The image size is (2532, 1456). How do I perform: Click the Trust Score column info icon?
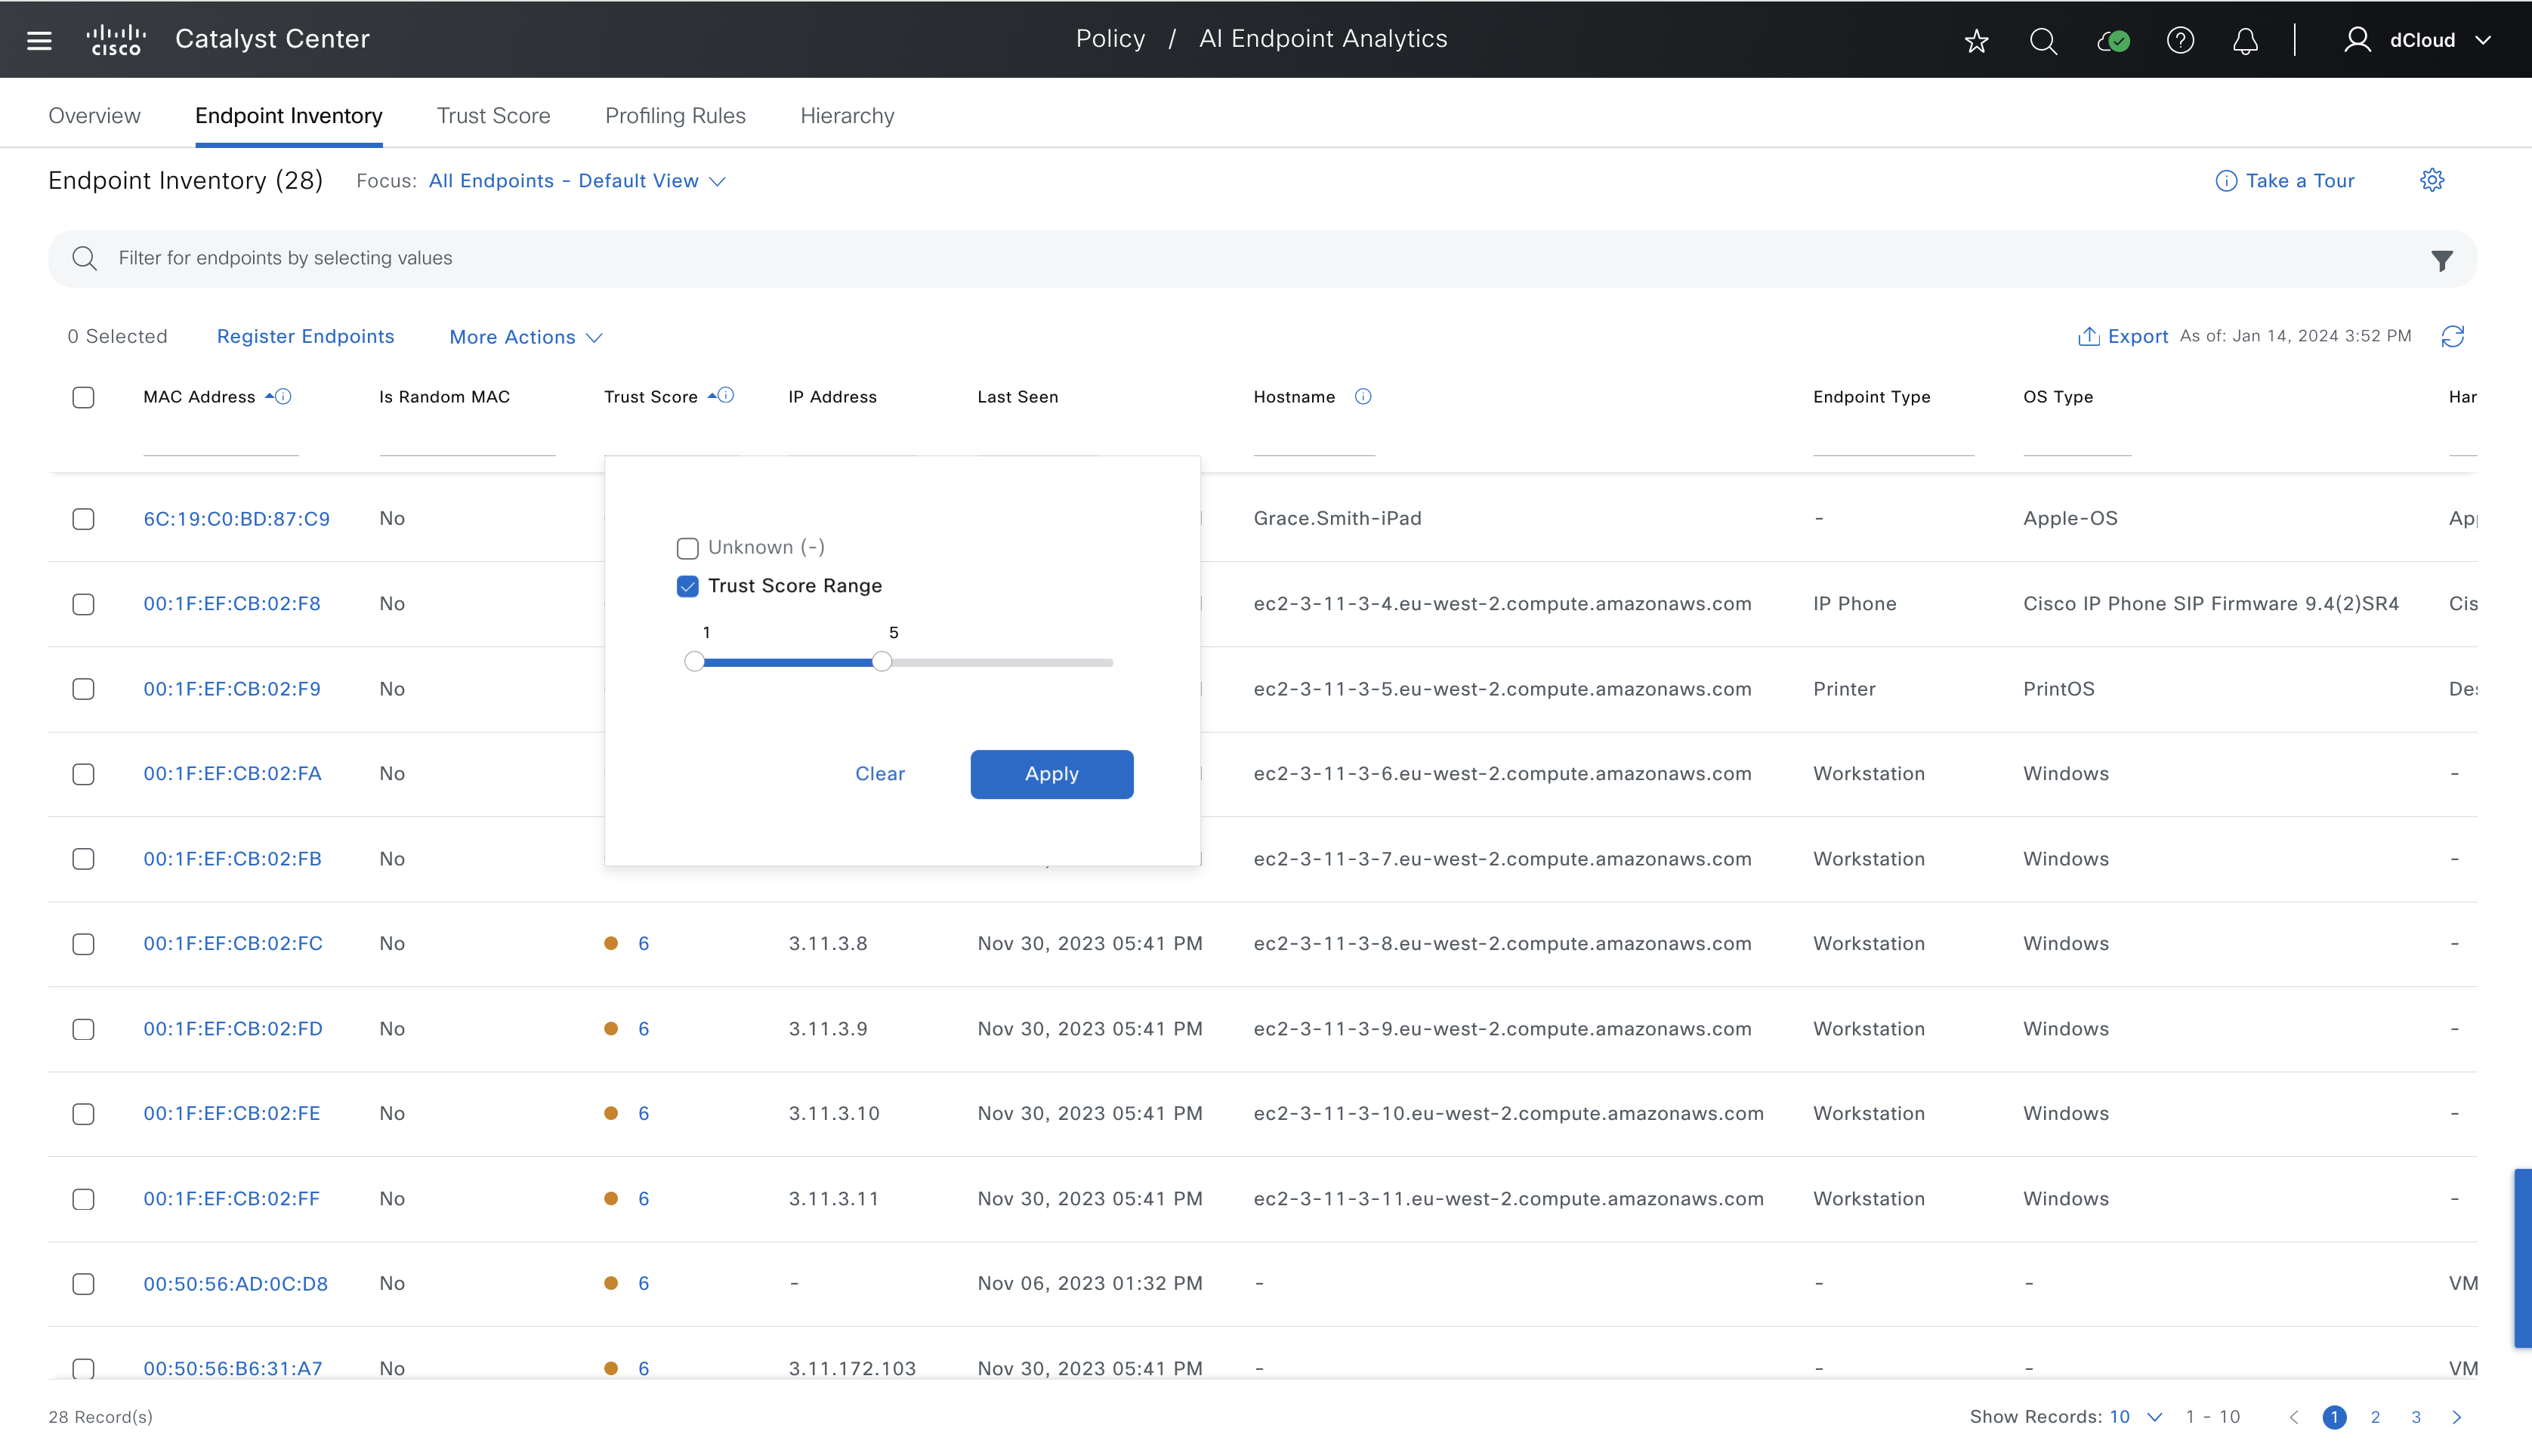tap(727, 396)
